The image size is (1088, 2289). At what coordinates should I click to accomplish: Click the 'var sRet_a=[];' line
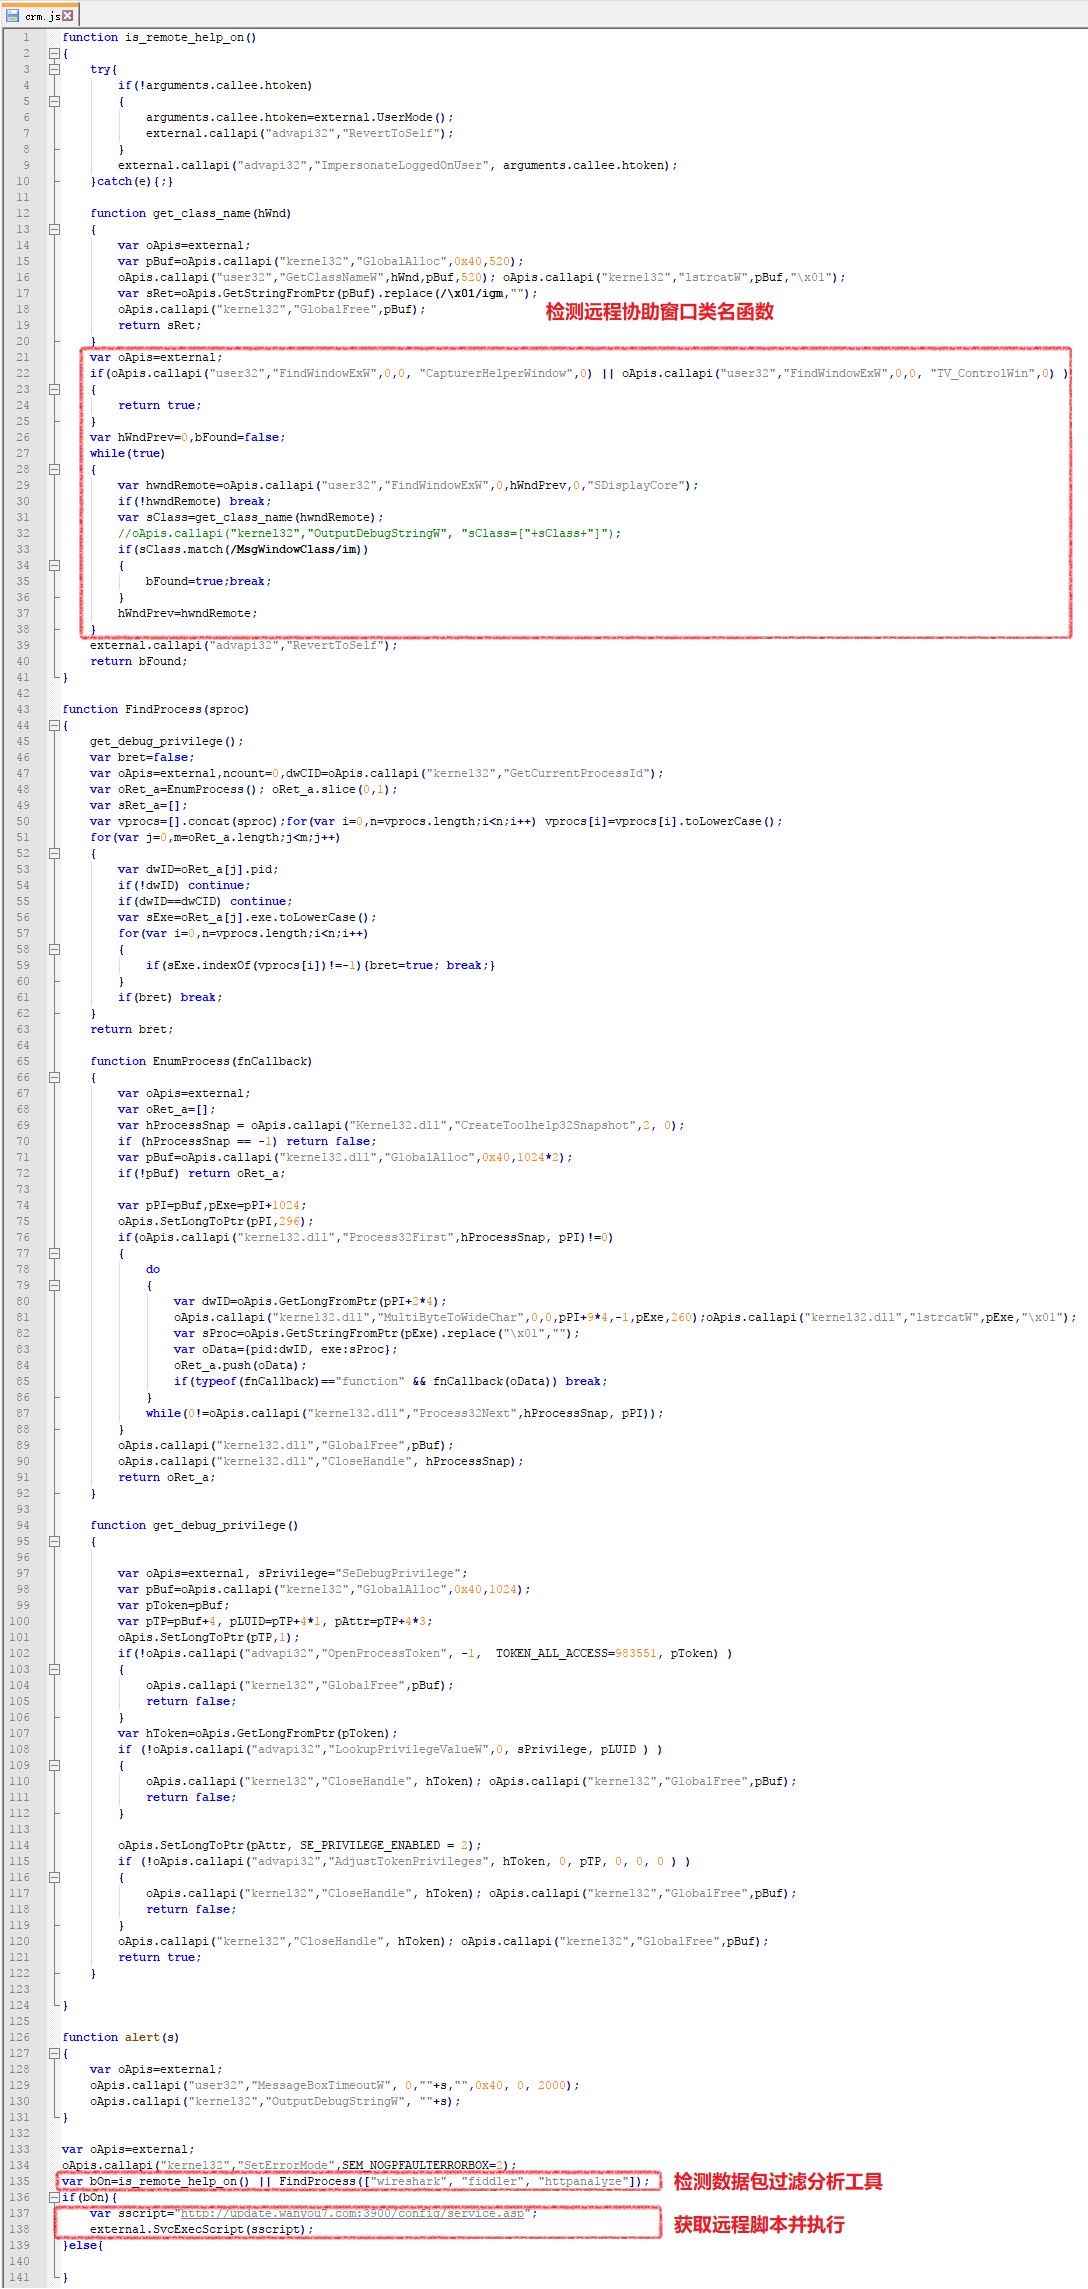(x=138, y=805)
